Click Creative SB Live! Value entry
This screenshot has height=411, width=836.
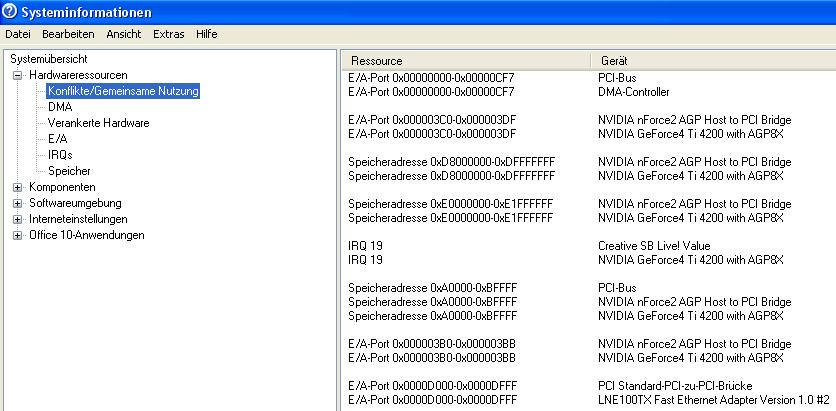pos(654,246)
